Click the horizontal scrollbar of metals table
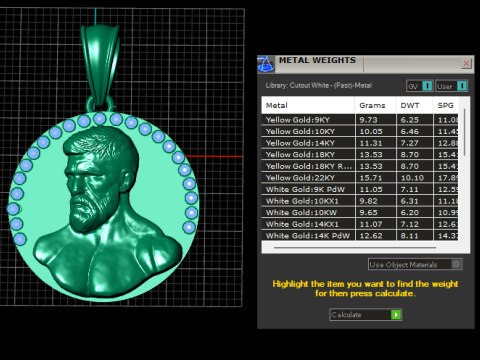The image size is (480, 360). coord(355,248)
